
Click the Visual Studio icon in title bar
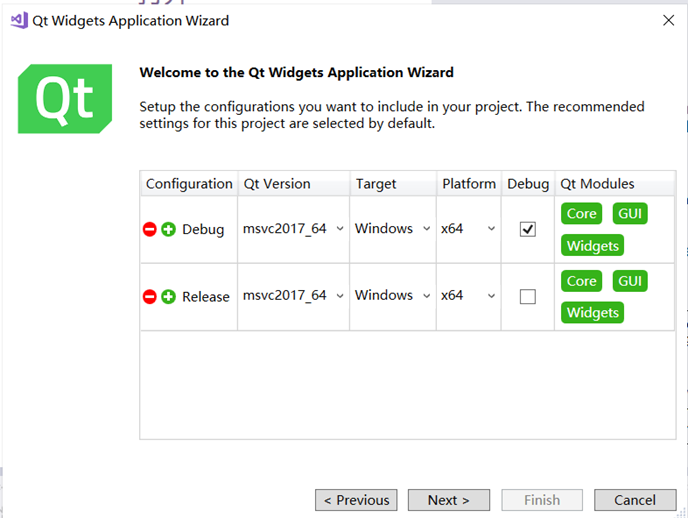point(19,21)
